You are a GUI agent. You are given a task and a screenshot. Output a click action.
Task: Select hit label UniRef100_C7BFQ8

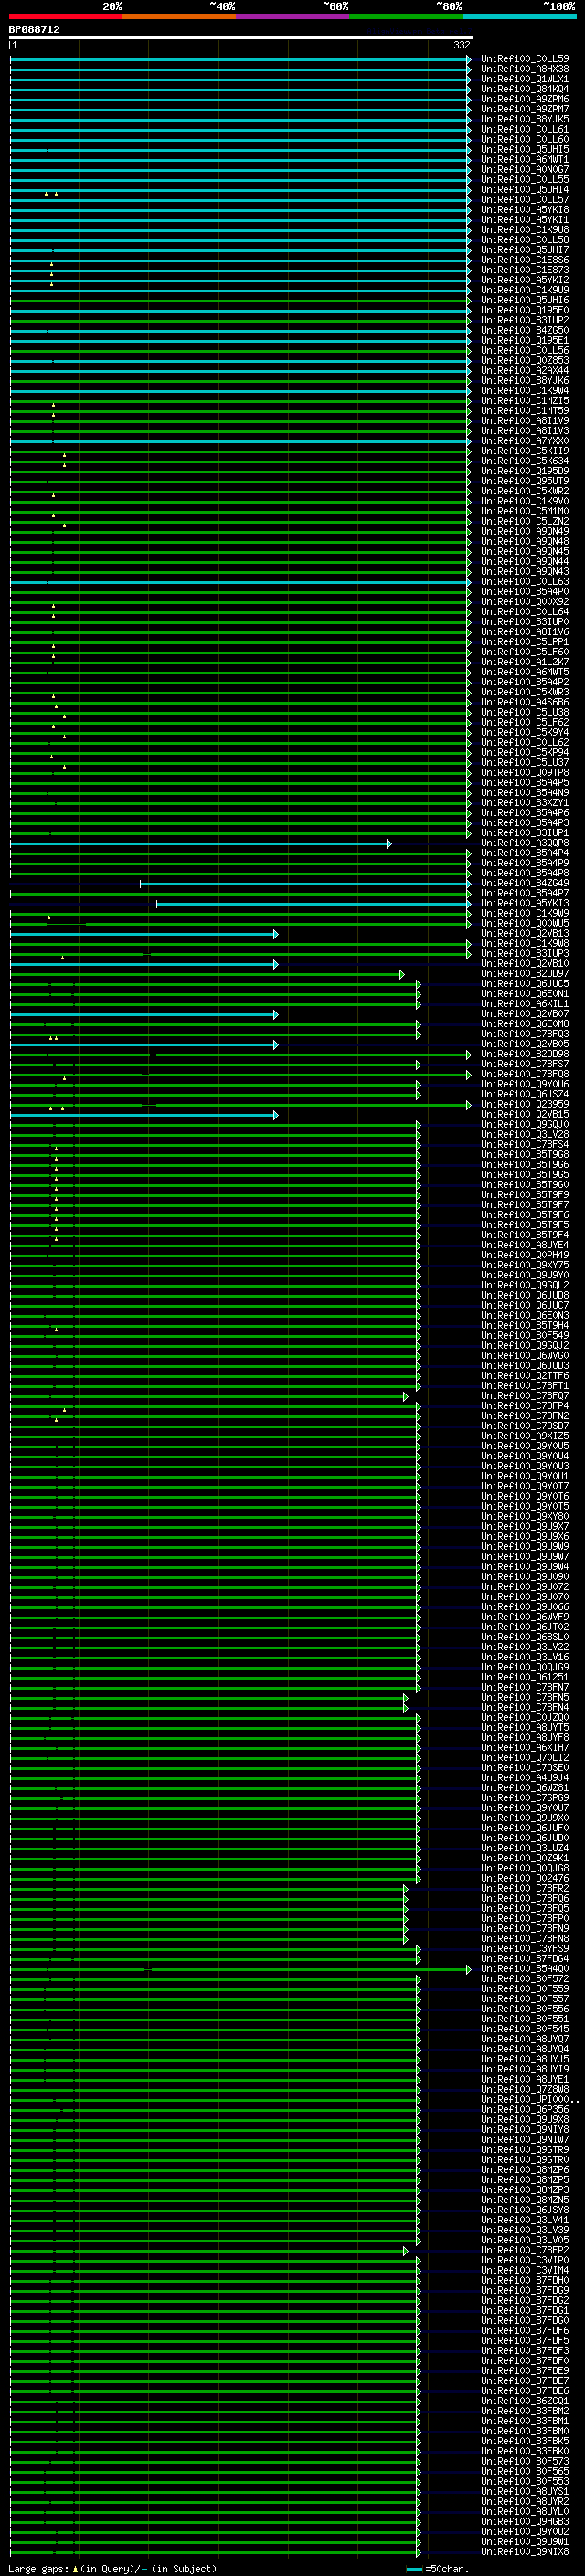[x=525, y=1075]
